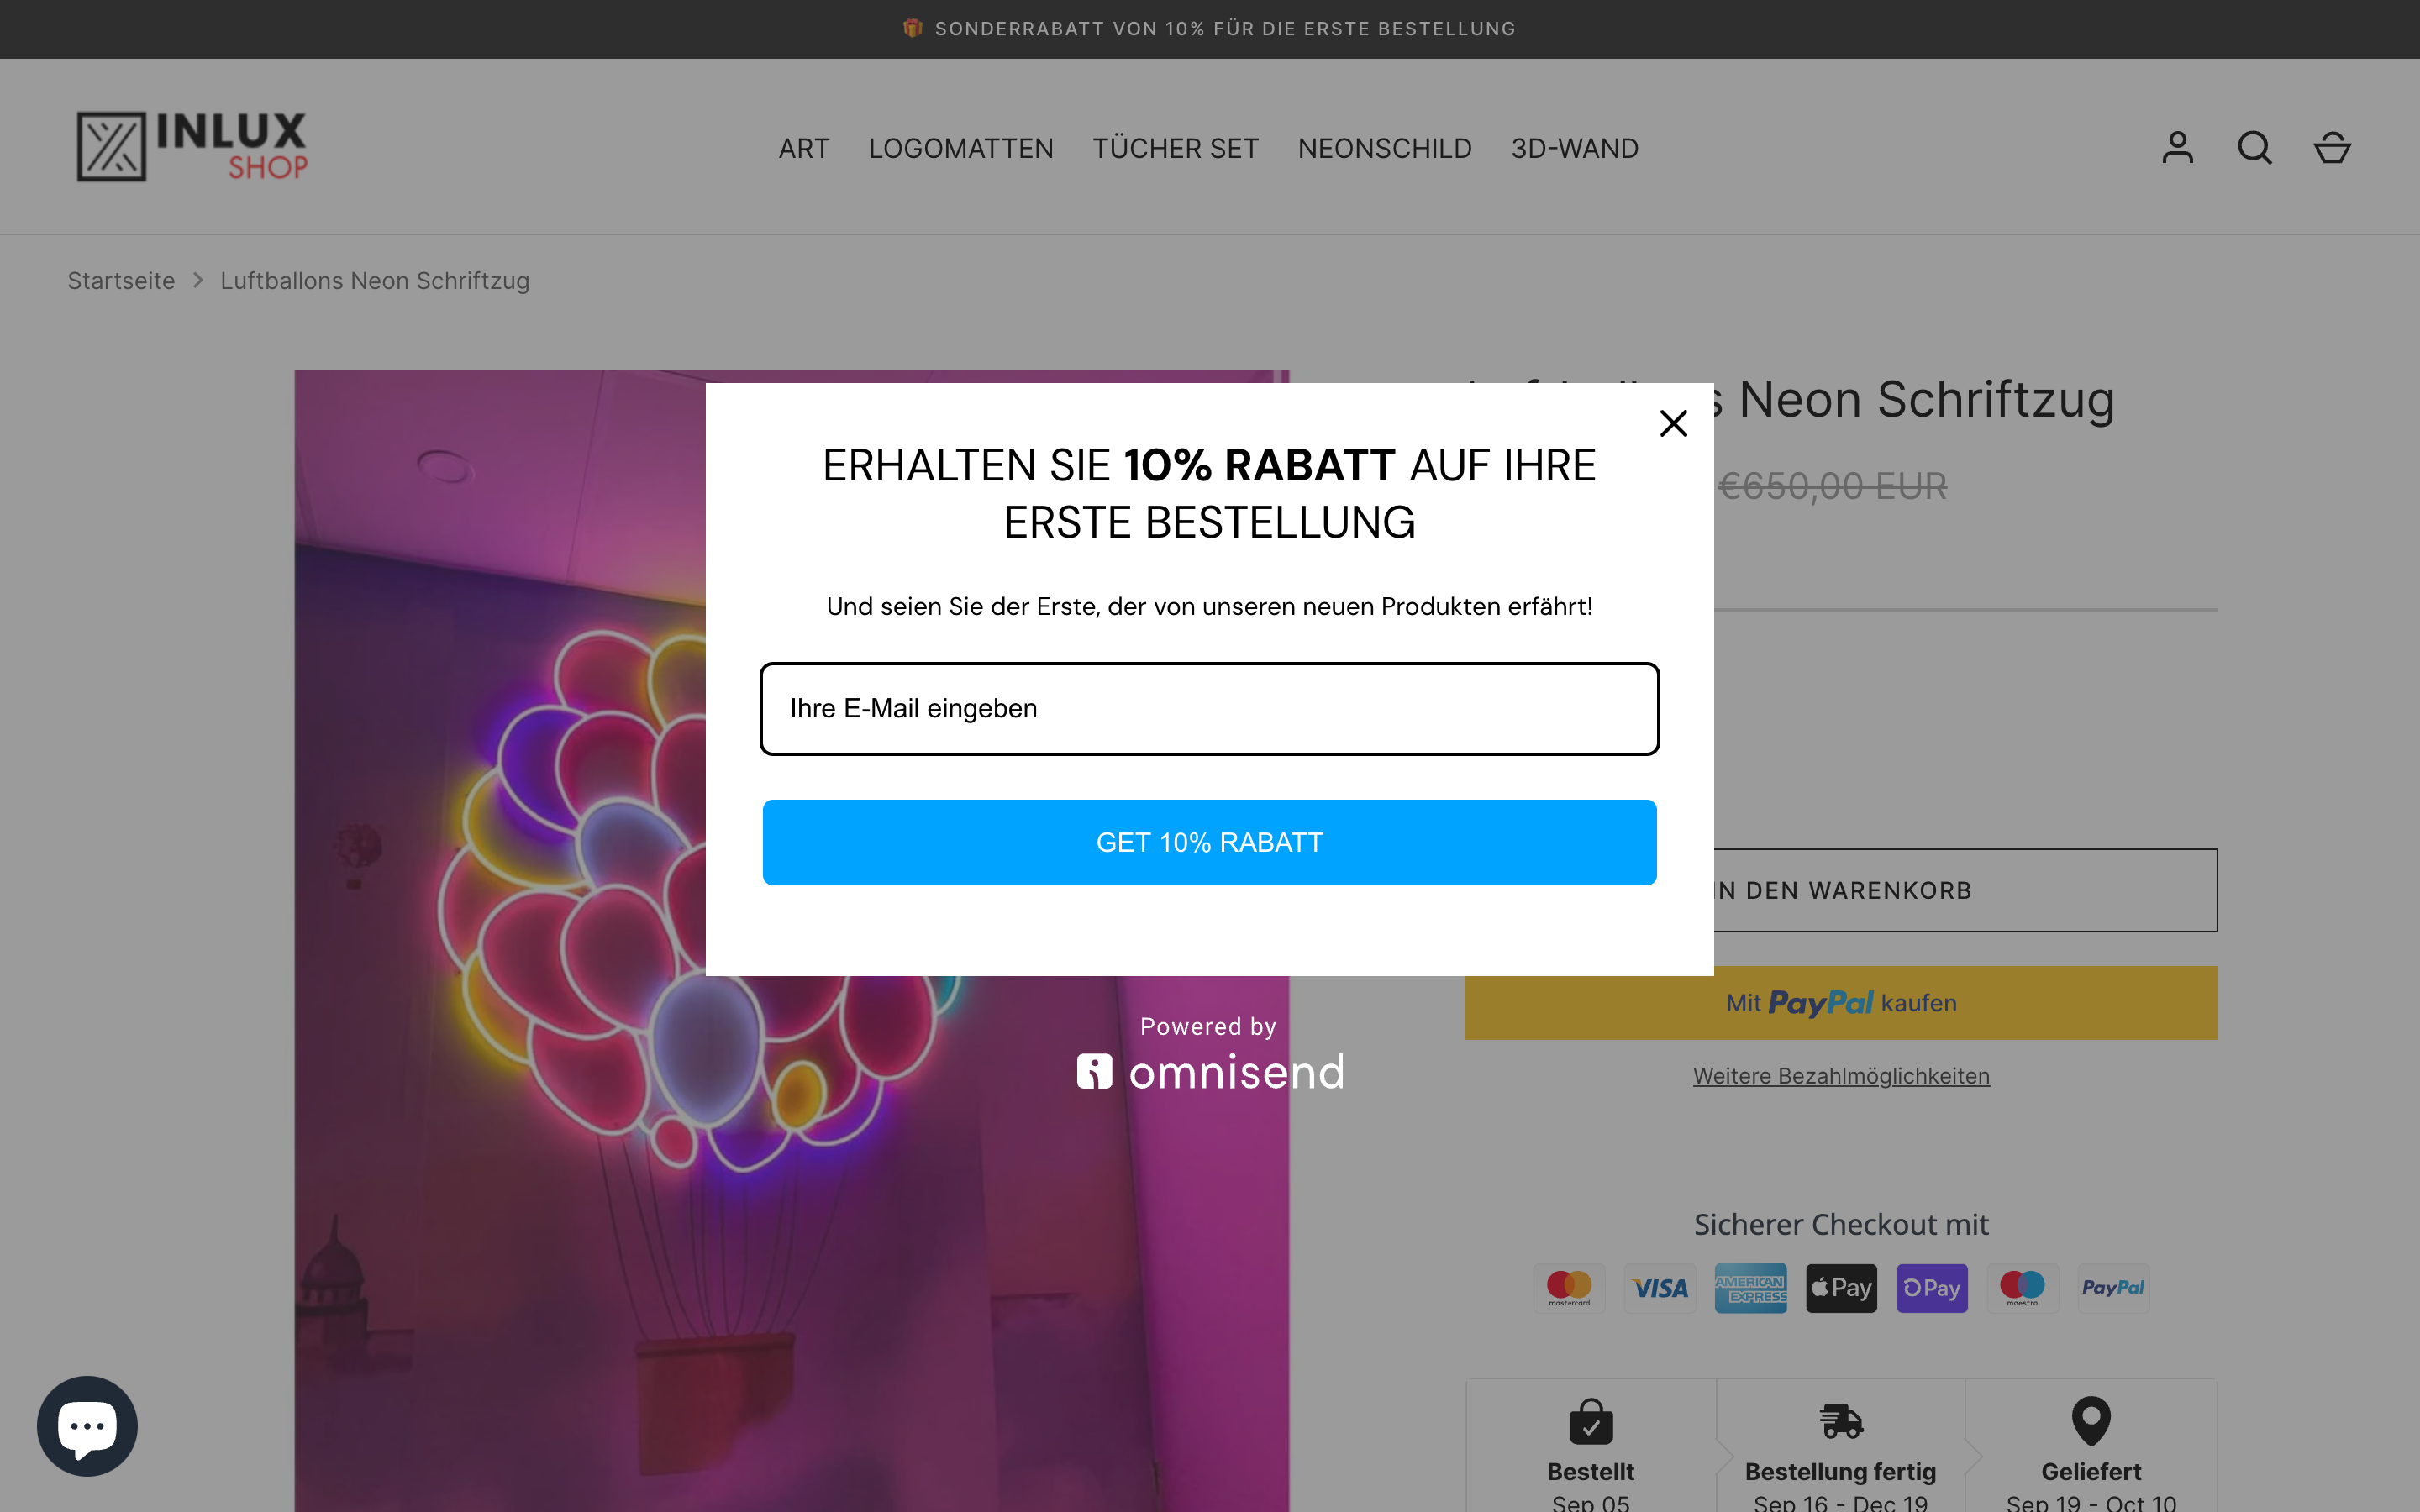Image resolution: width=2420 pixels, height=1512 pixels.
Task: Open the shopping cart icon
Action: (2331, 147)
